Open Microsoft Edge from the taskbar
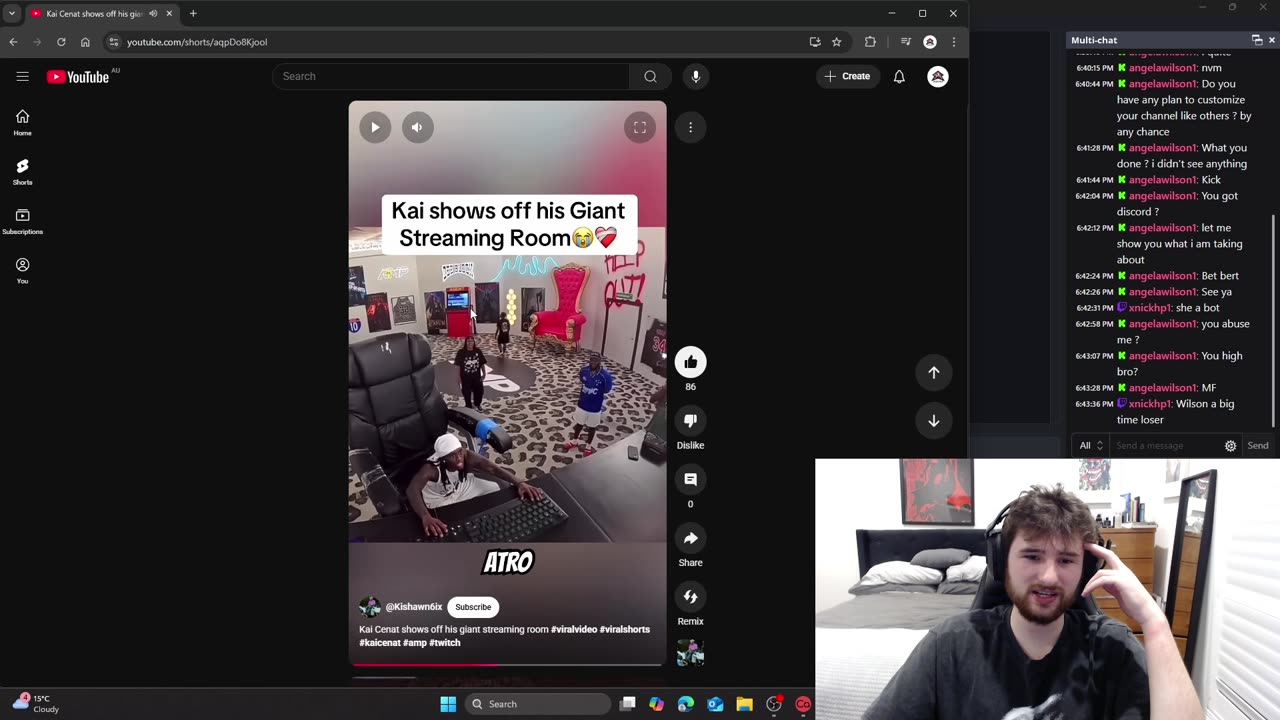Viewport: 1280px width, 720px height. (x=686, y=704)
